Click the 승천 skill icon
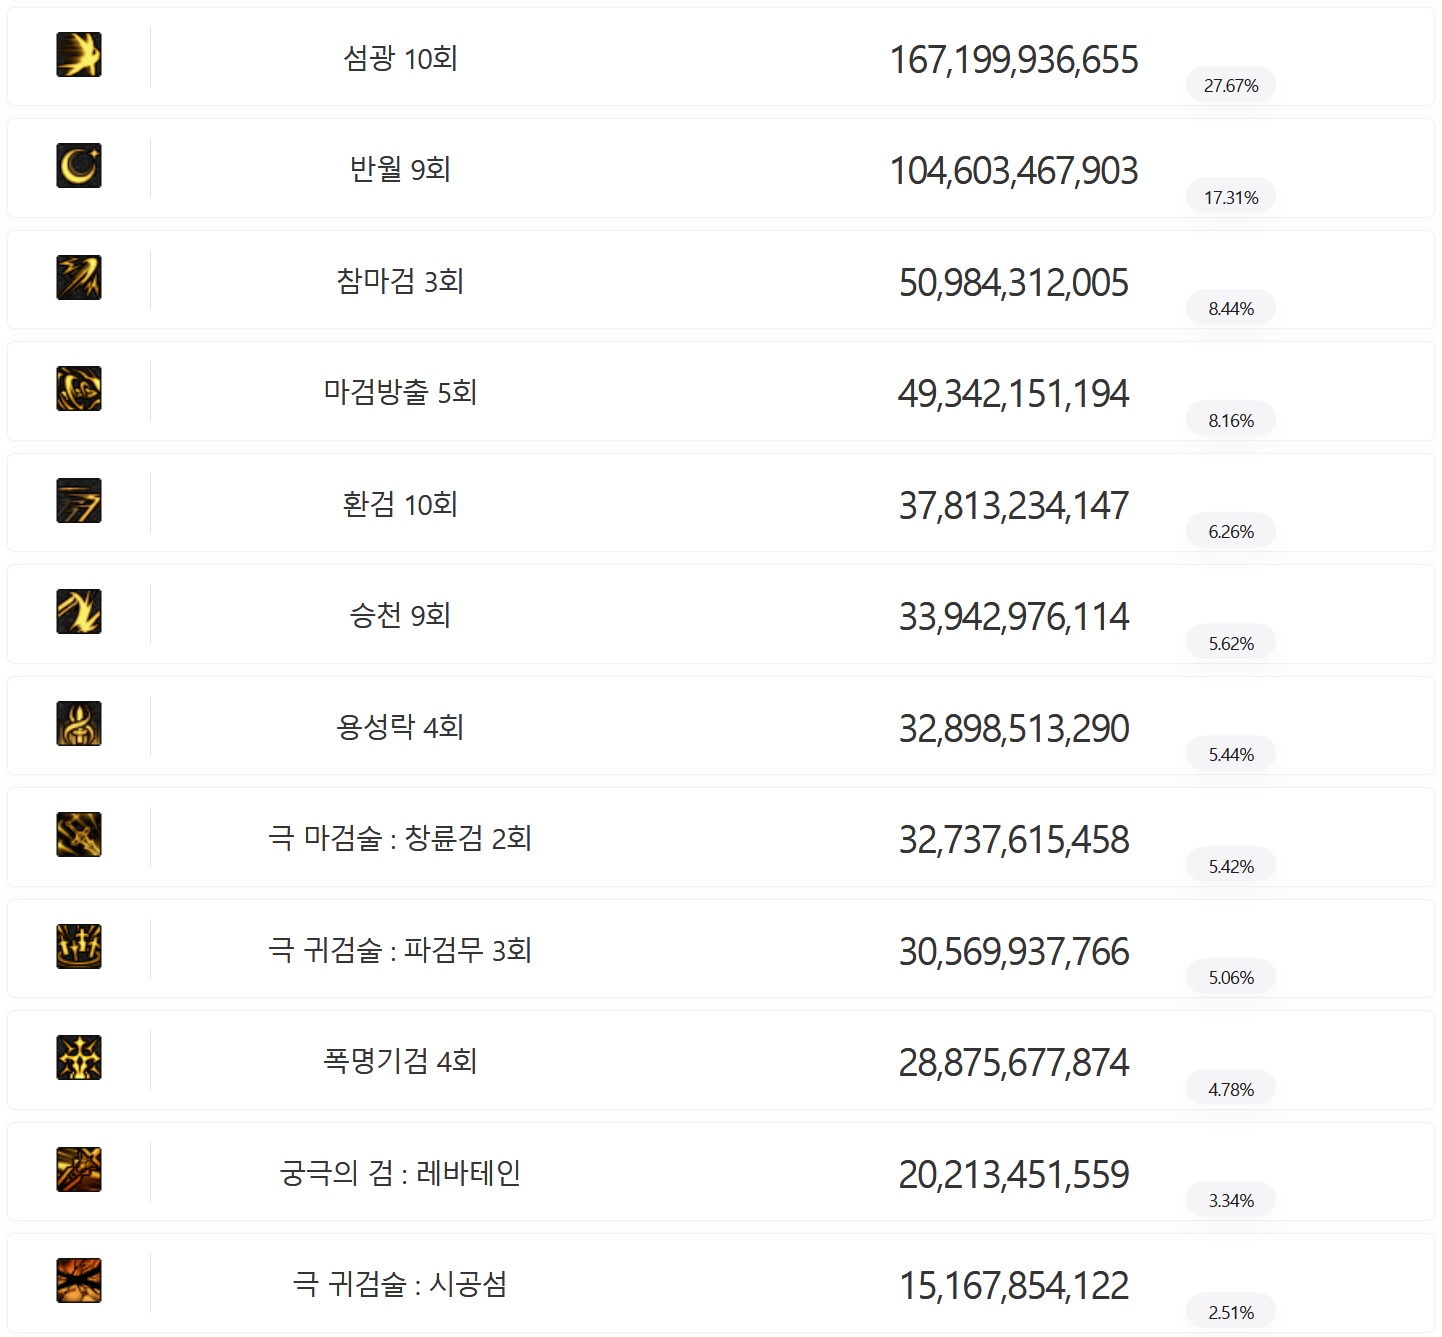The width and height of the screenshot is (1442, 1337). click(x=79, y=612)
